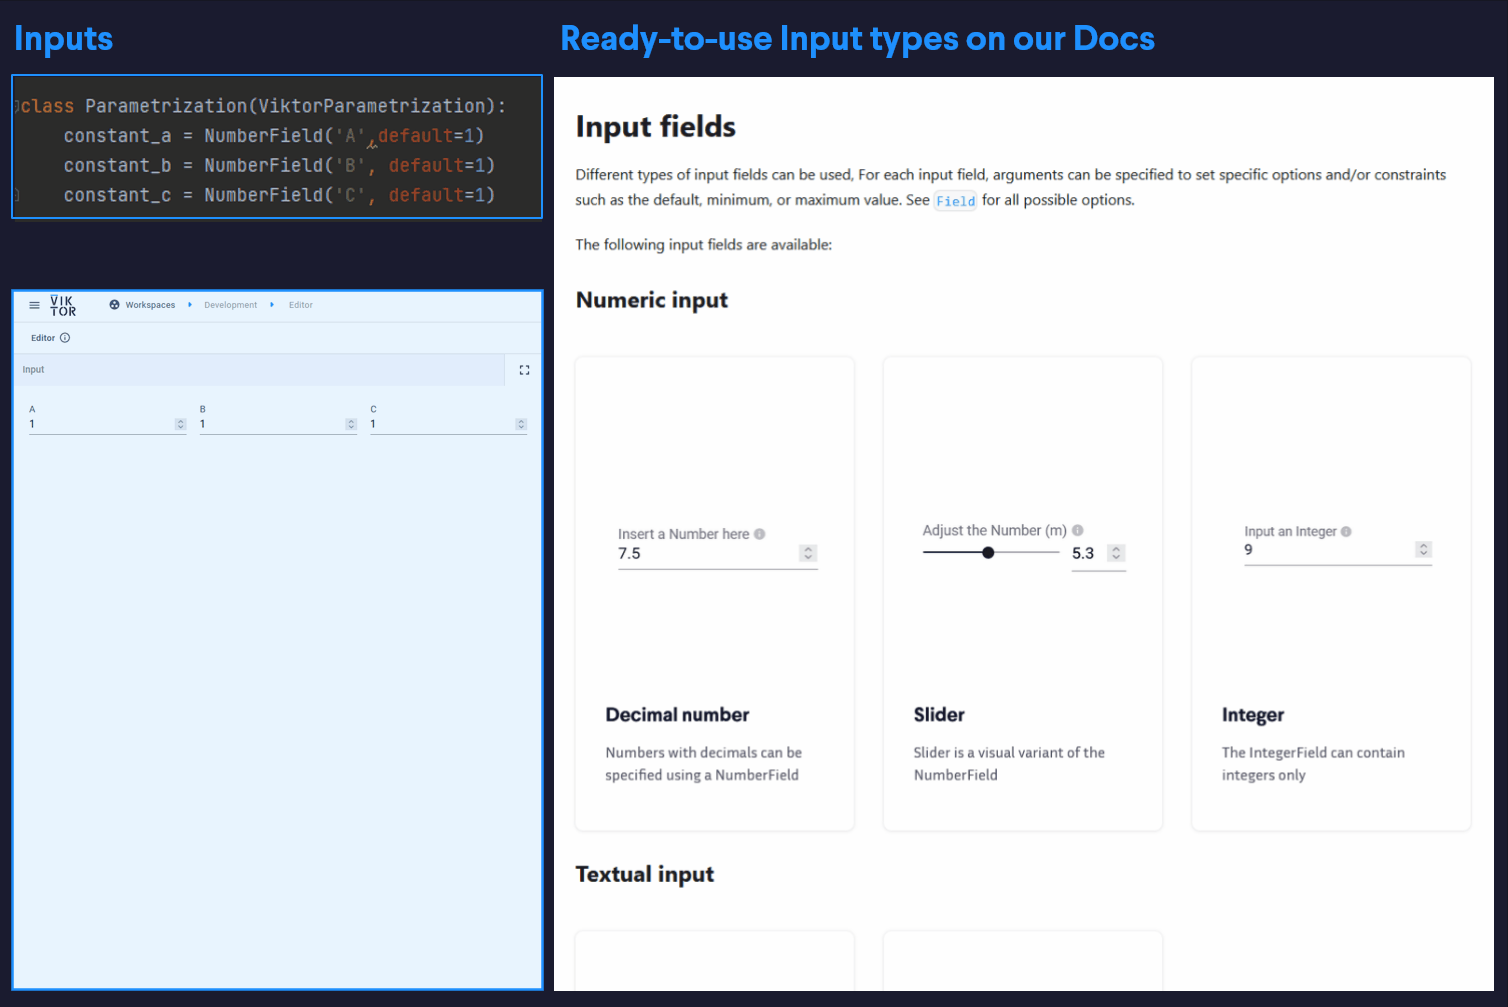Click the info icon beside 'Input an Integer'
Image resolution: width=1508 pixels, height=1007 pixels.
click(x=1347, y=531)
